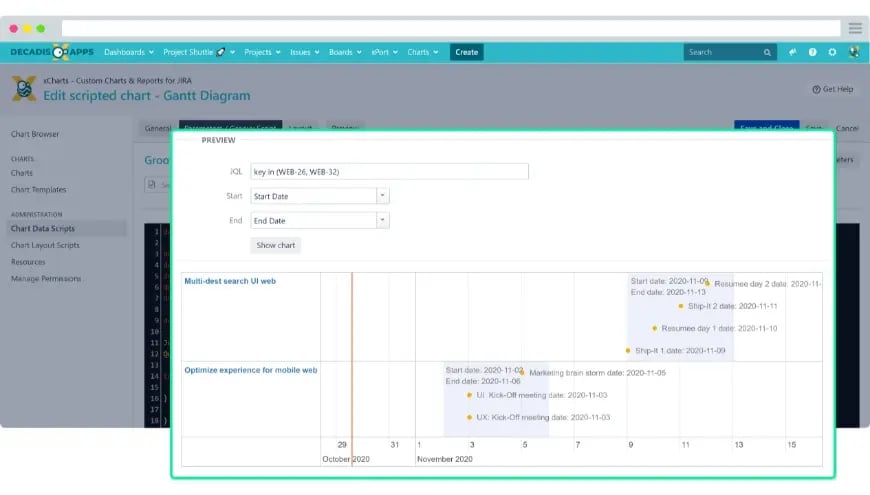Click the Marketing brain storm milestone dot
Viewport: 870px width, 495px height.
(x=522, y=373)
